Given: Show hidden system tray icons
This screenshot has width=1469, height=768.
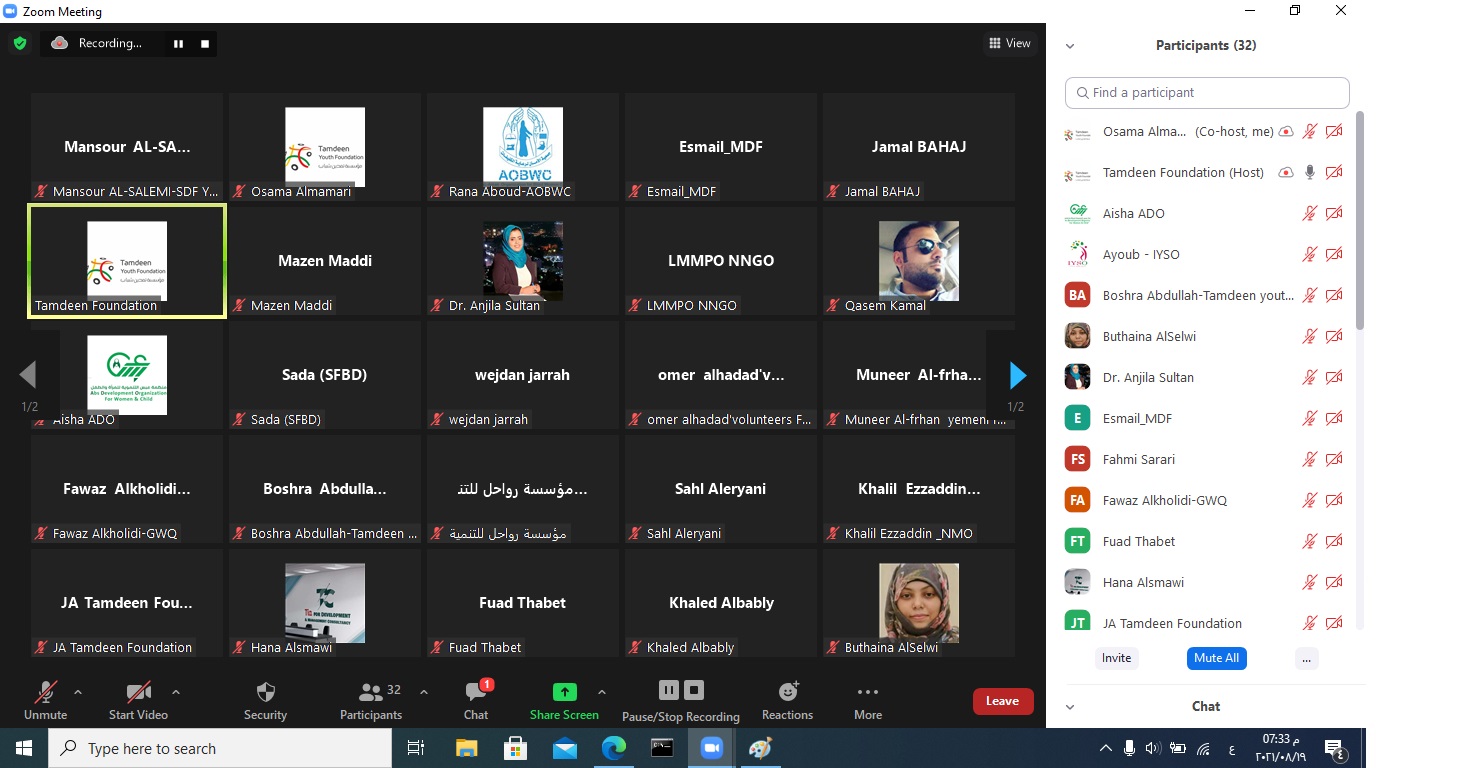Looking at the screenshot, I should click(1105, 748).
